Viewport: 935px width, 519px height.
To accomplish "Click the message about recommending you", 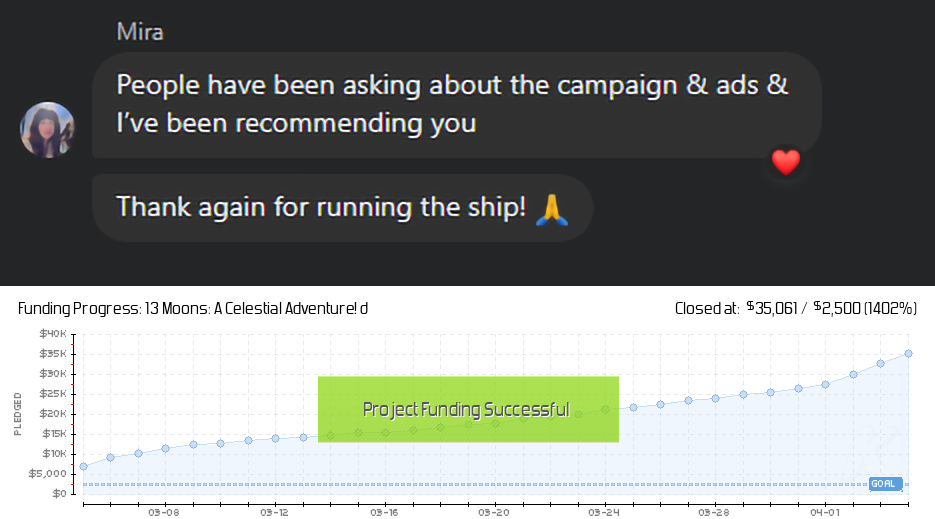I will tap(450, 104).
